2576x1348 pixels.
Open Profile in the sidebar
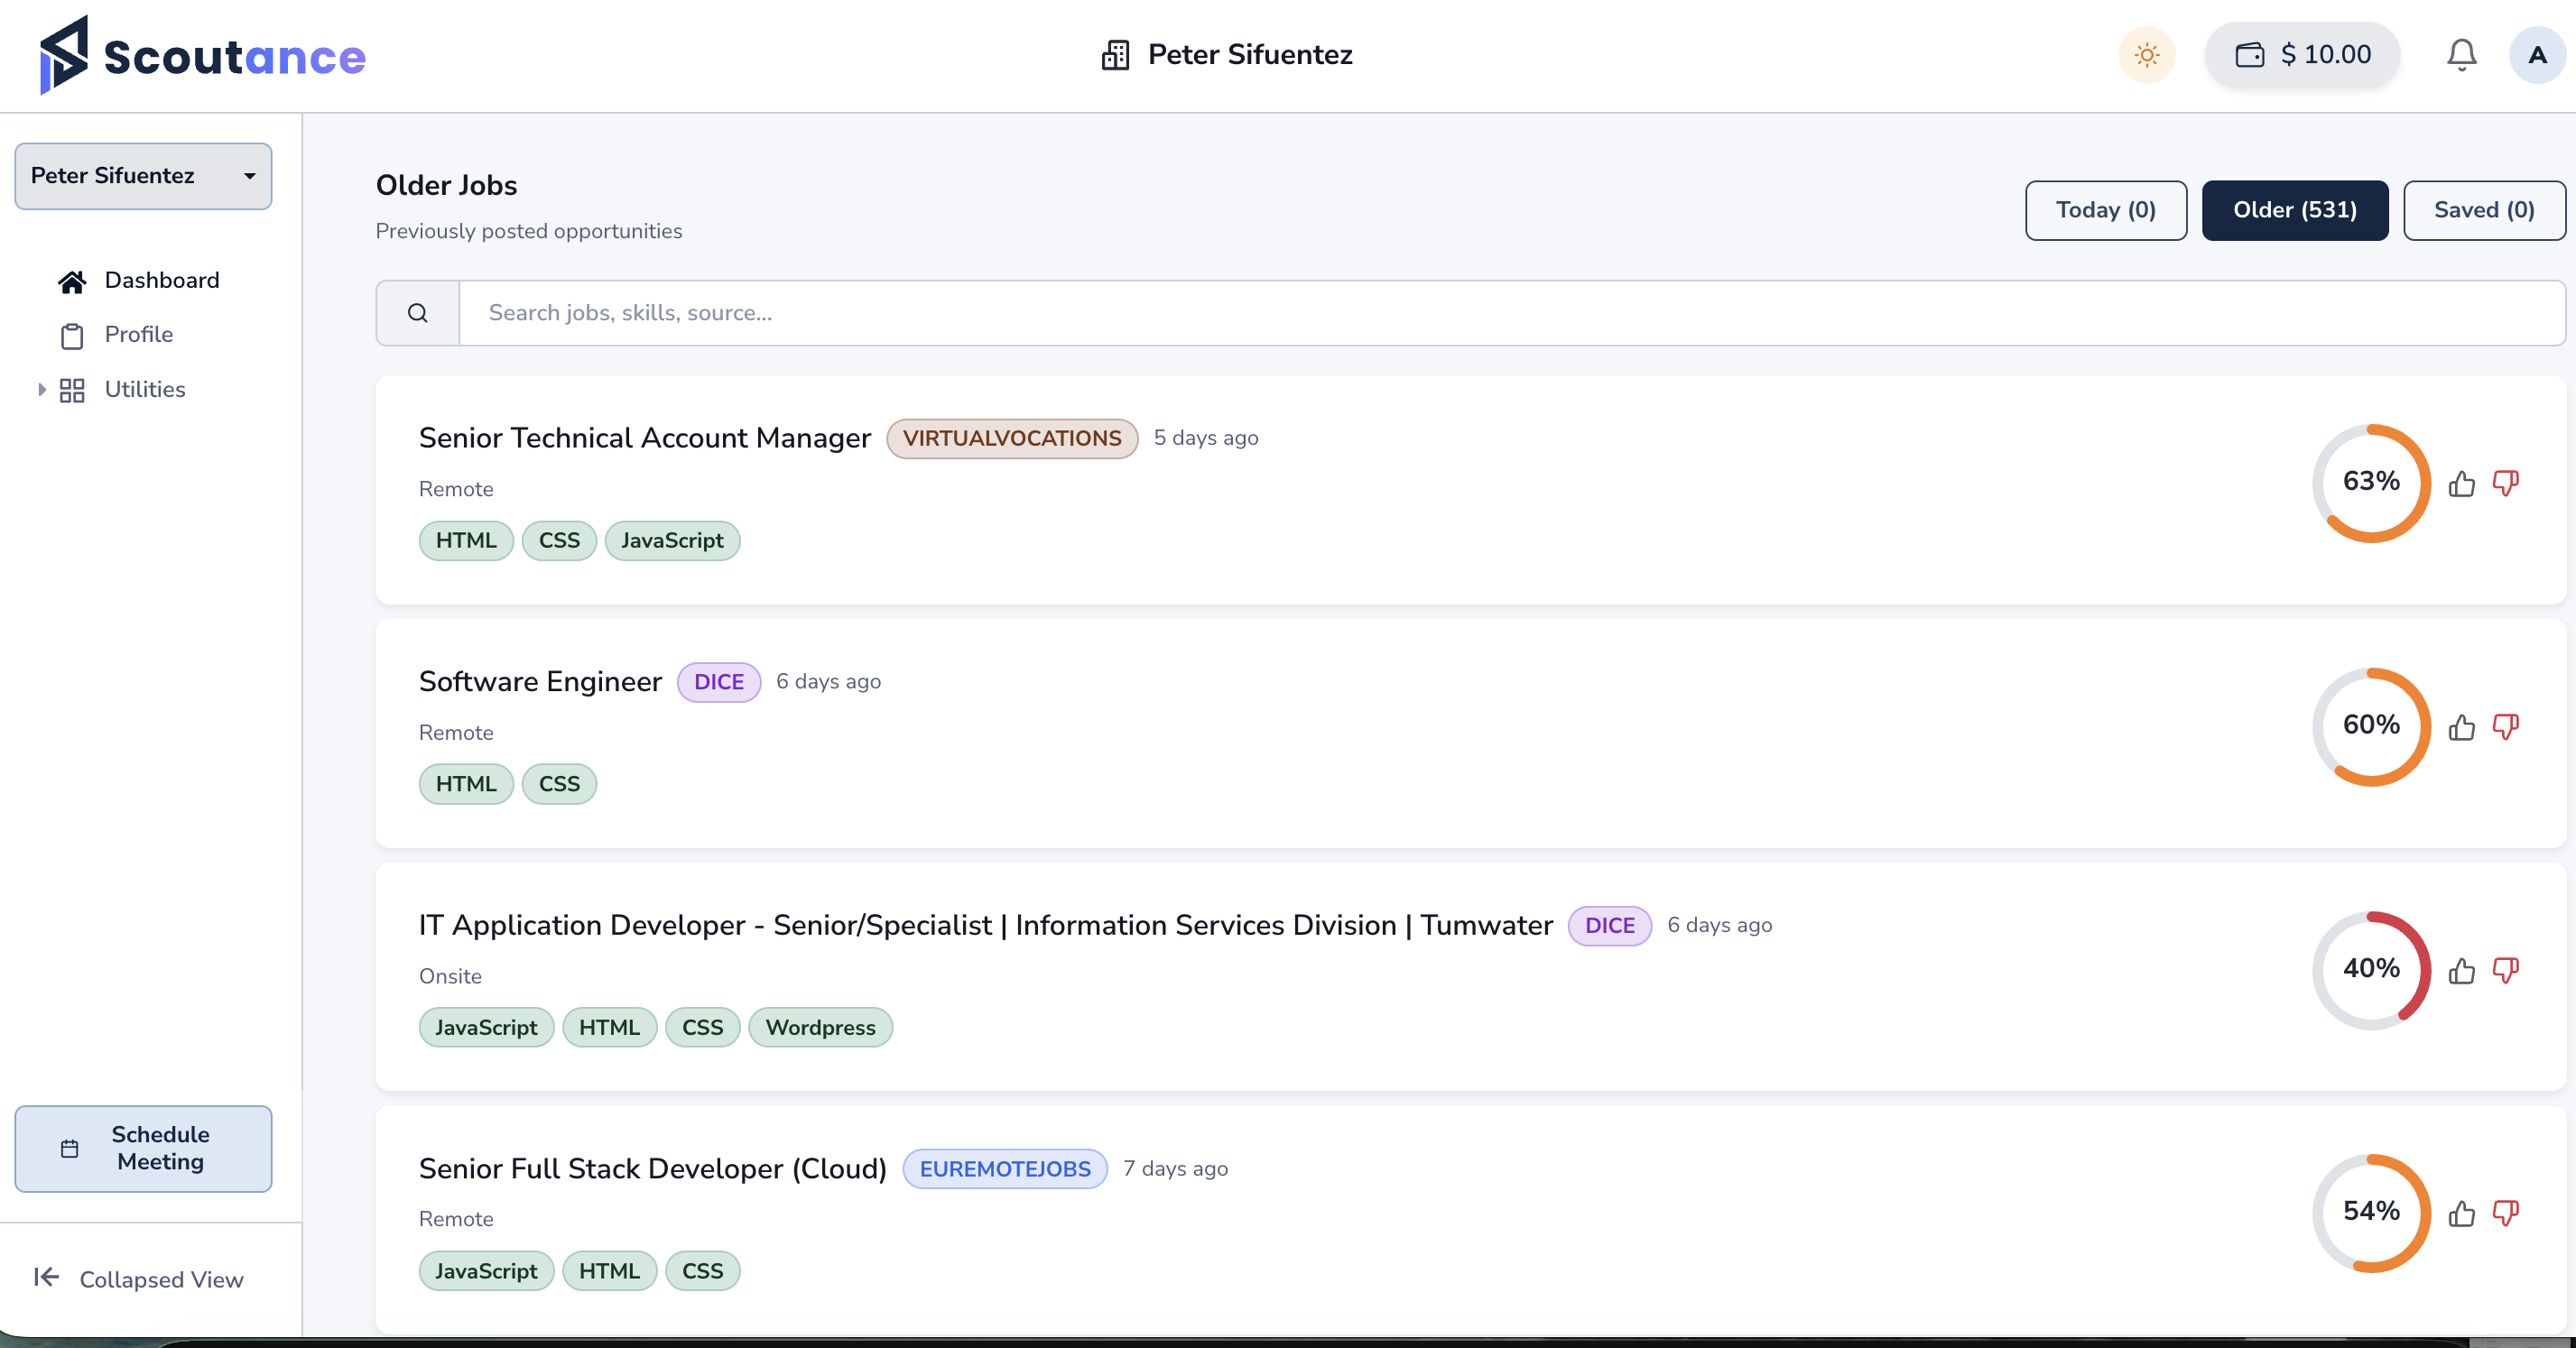click(x=138, y=335)
